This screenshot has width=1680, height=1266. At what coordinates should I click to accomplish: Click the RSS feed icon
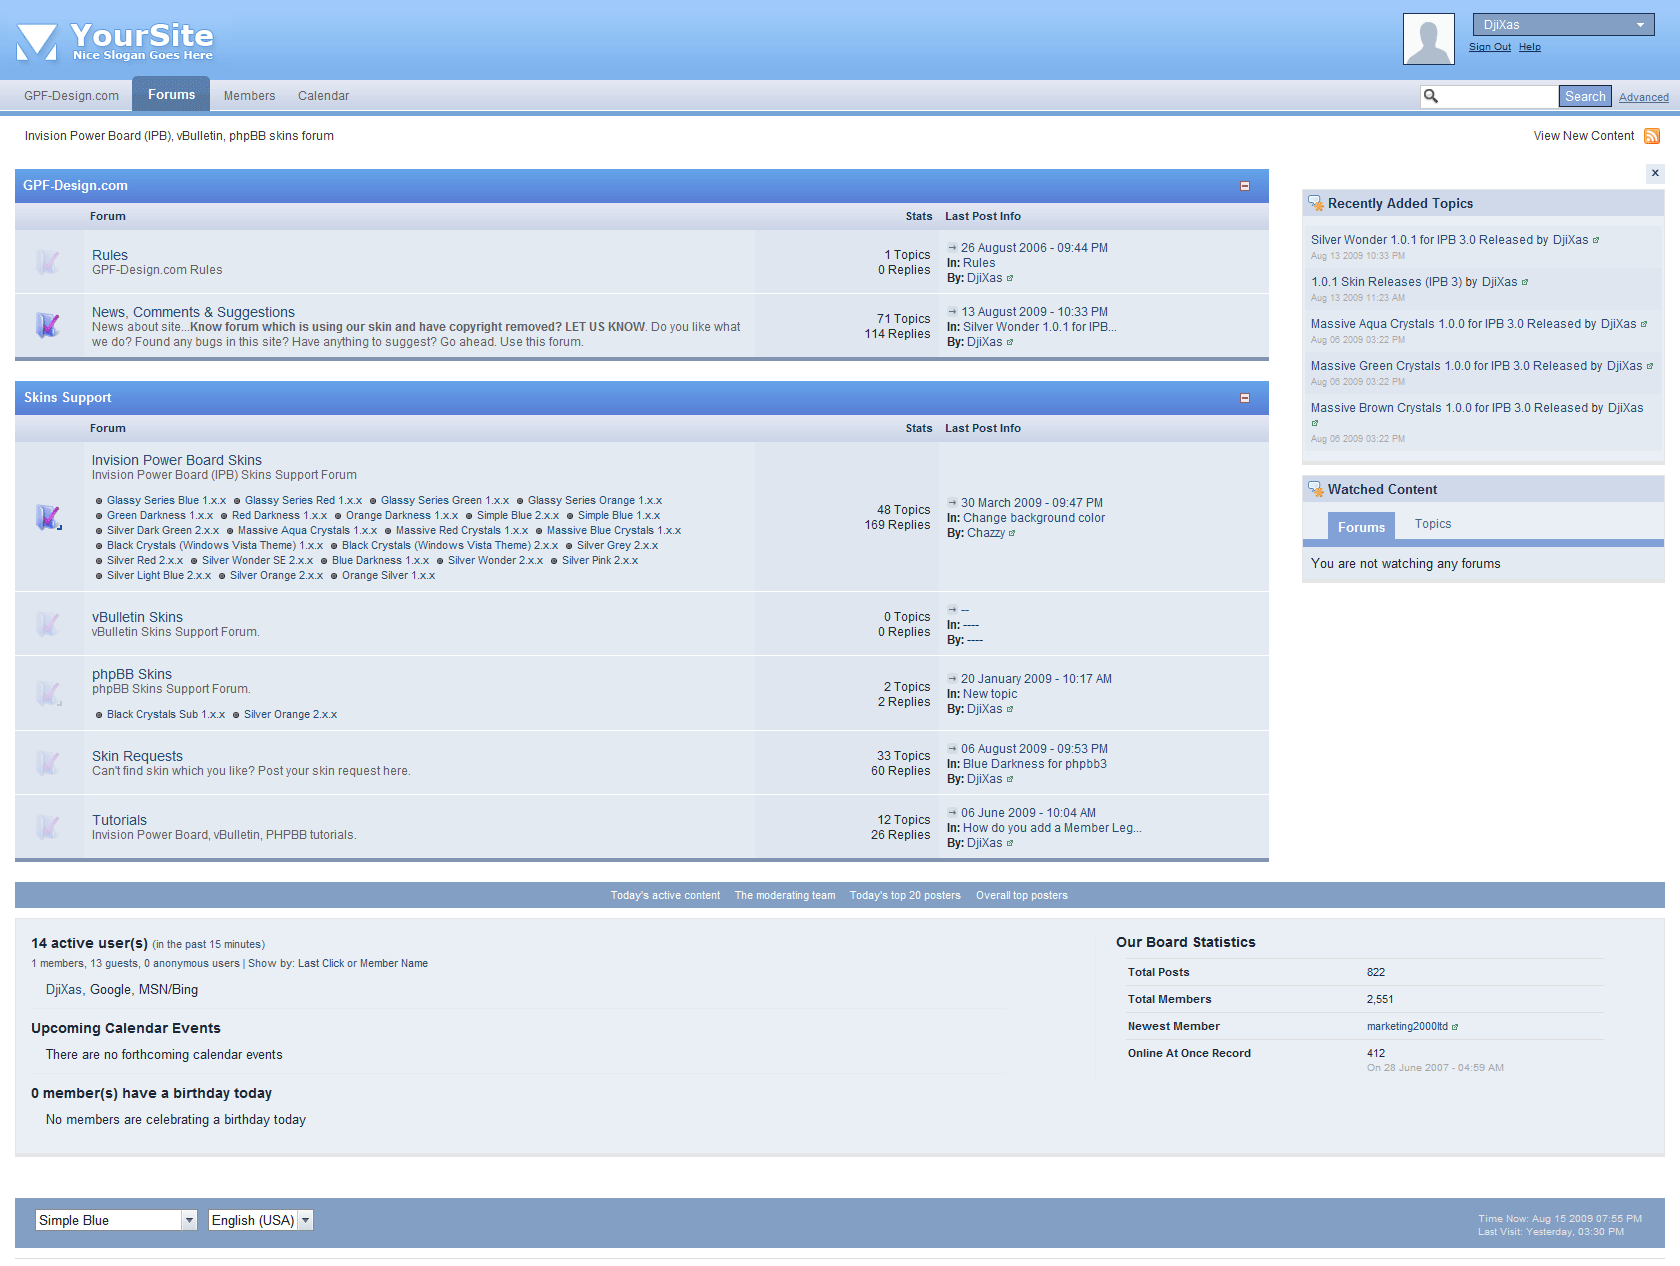tap(1652, 136)
